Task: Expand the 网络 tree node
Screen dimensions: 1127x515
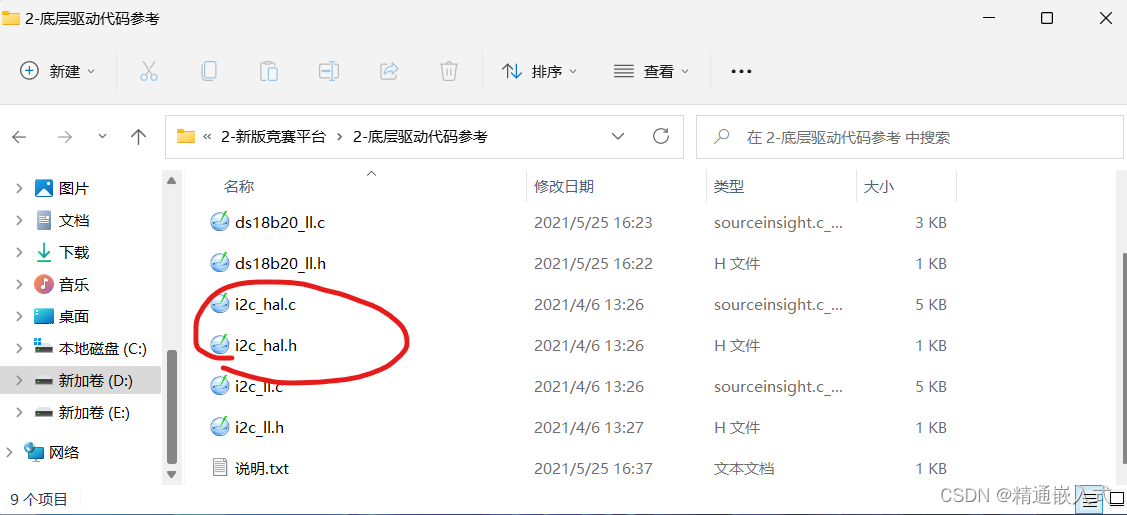Action: coord(9,453)
